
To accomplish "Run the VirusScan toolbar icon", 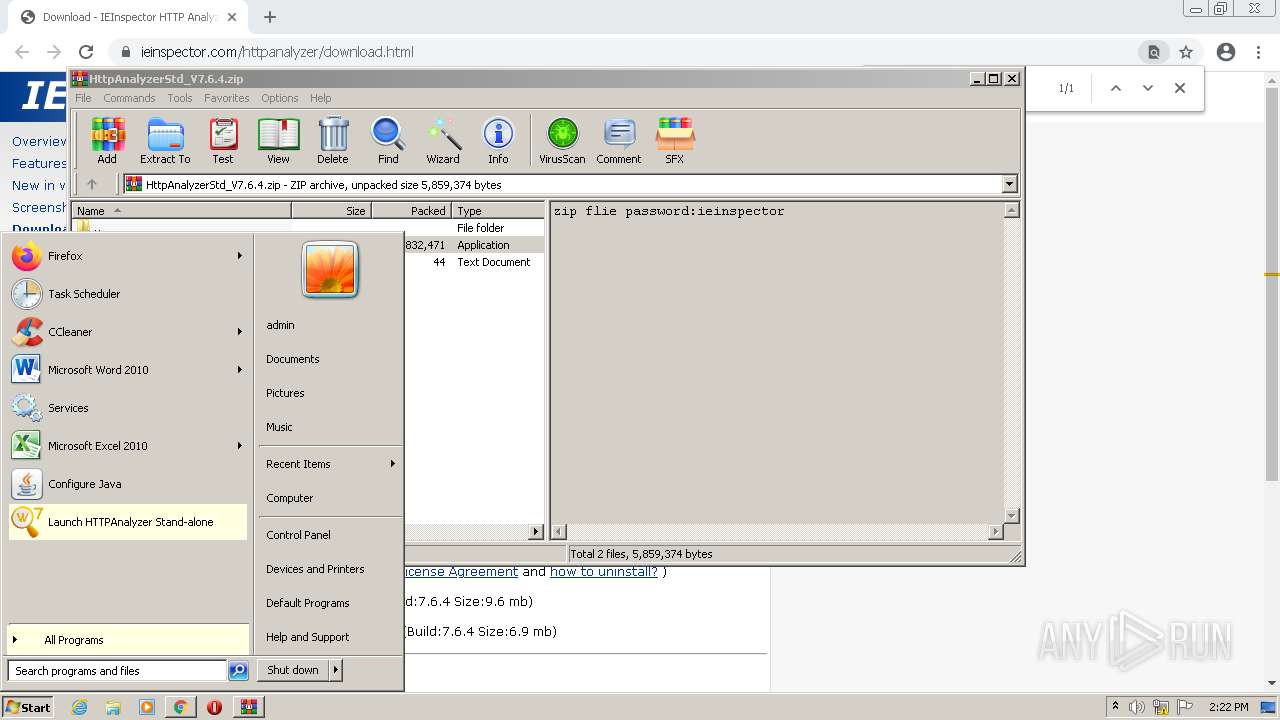I will pos(562,140).
